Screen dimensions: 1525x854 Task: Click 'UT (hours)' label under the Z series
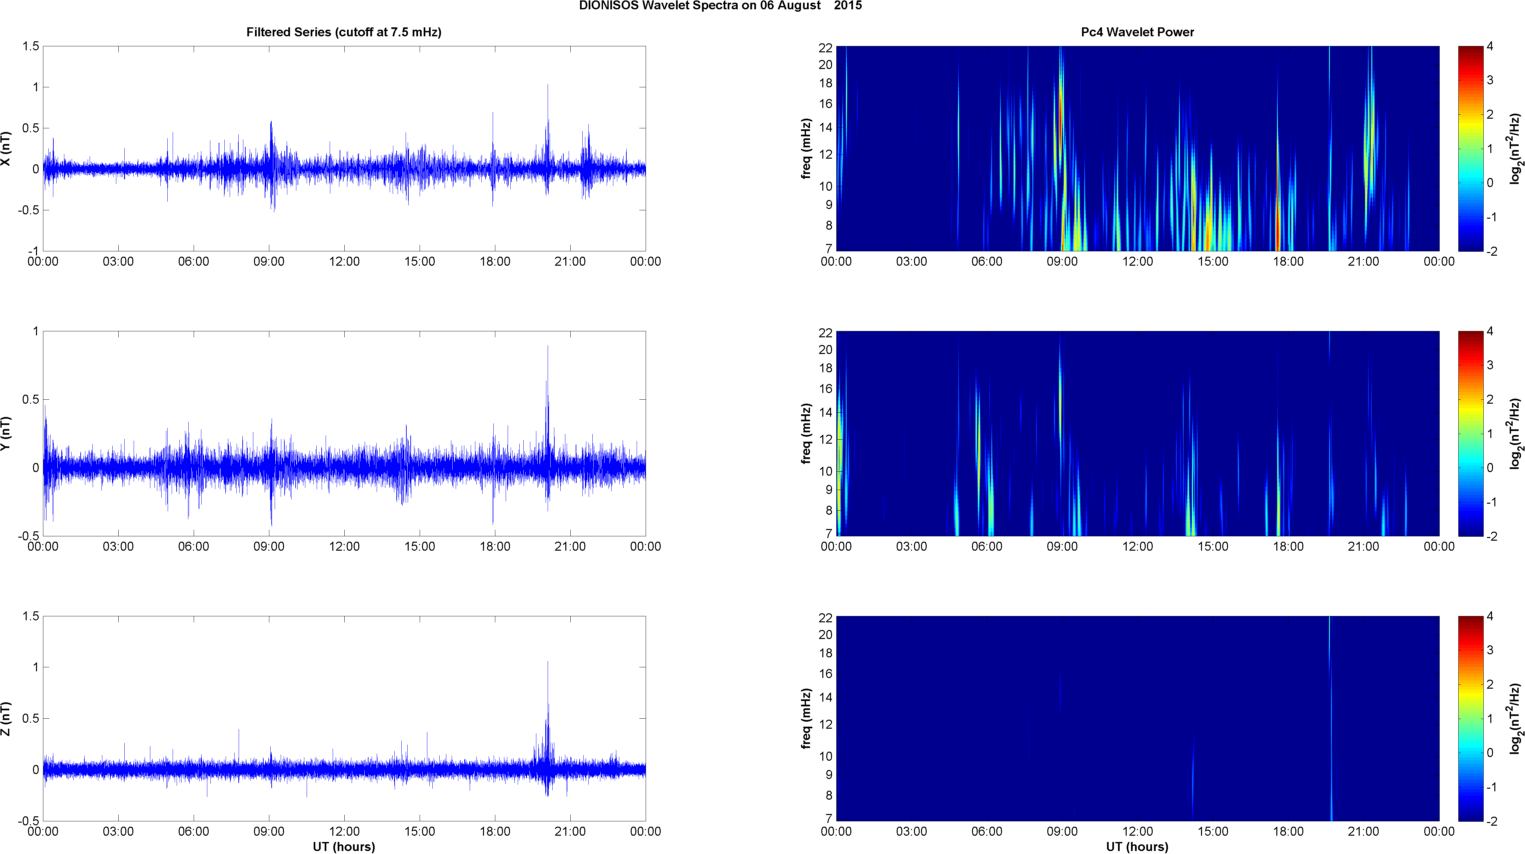pyautogui.click(x=344, y=846)
